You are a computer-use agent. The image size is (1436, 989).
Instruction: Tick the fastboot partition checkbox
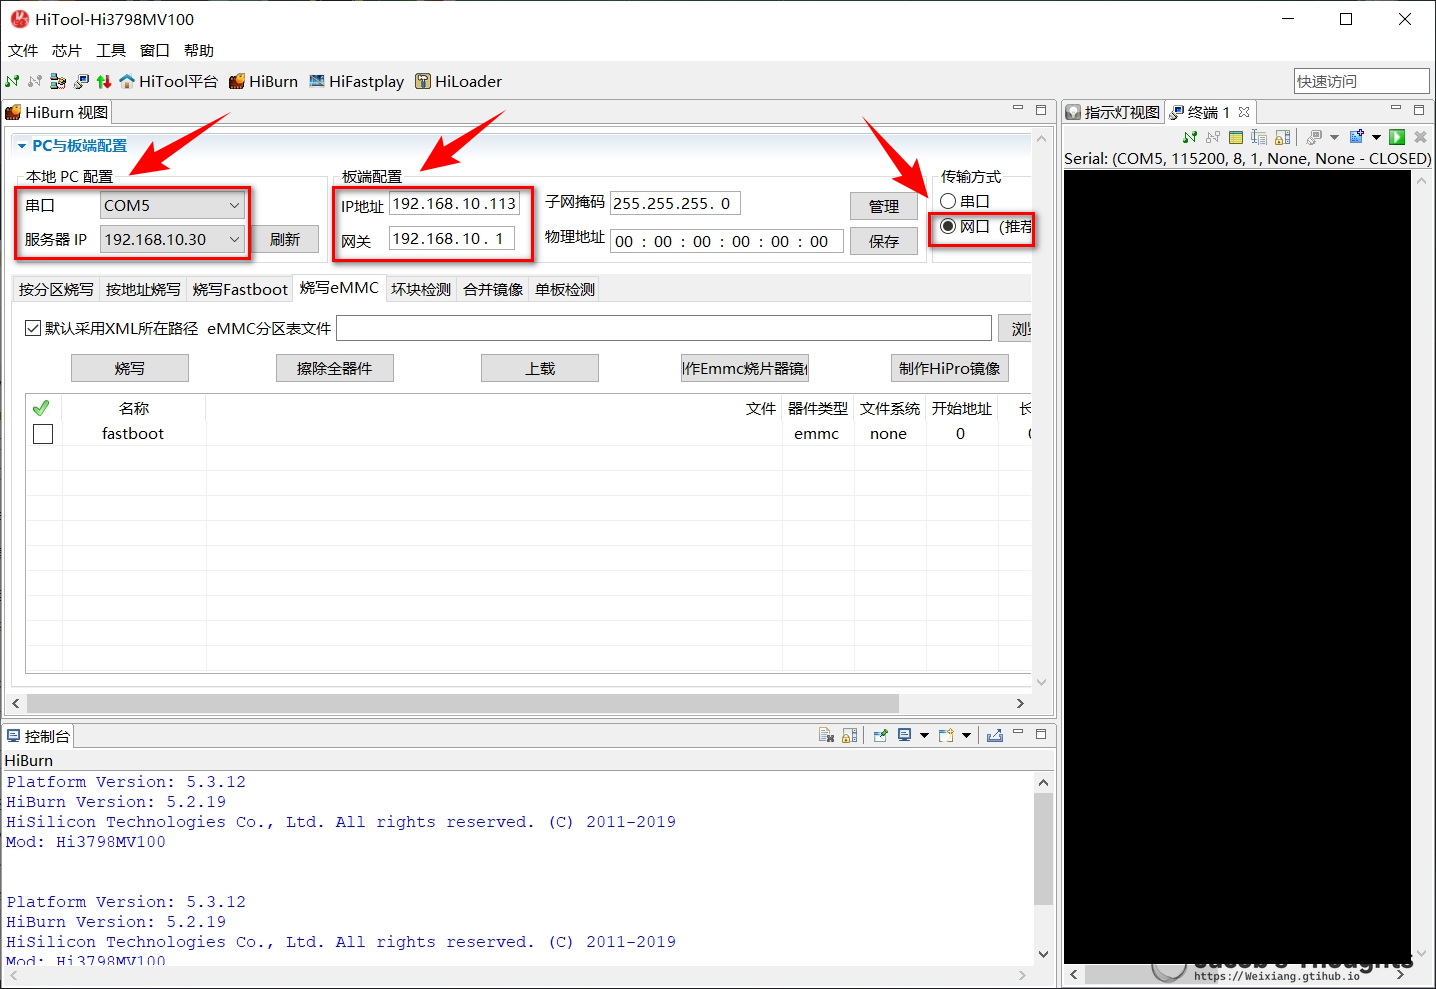click(x=43, y=434)
